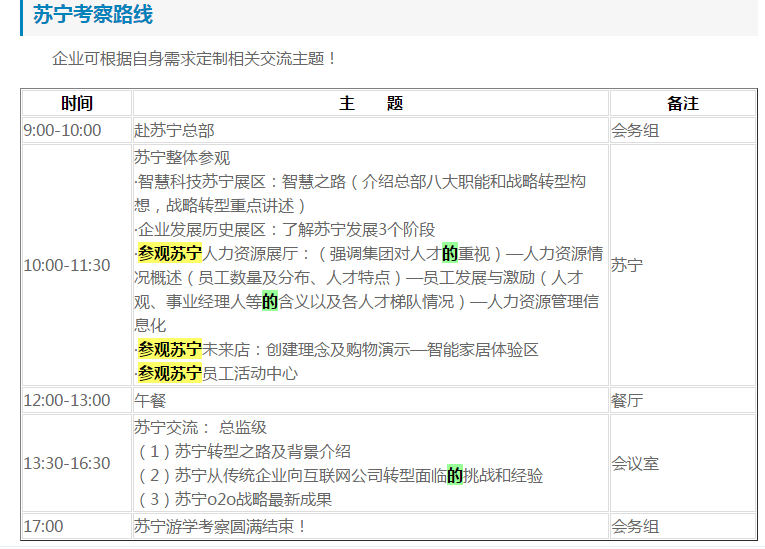
Task: Click the 赴苏宁总部 topic cell
Action: tap(371, 130)
